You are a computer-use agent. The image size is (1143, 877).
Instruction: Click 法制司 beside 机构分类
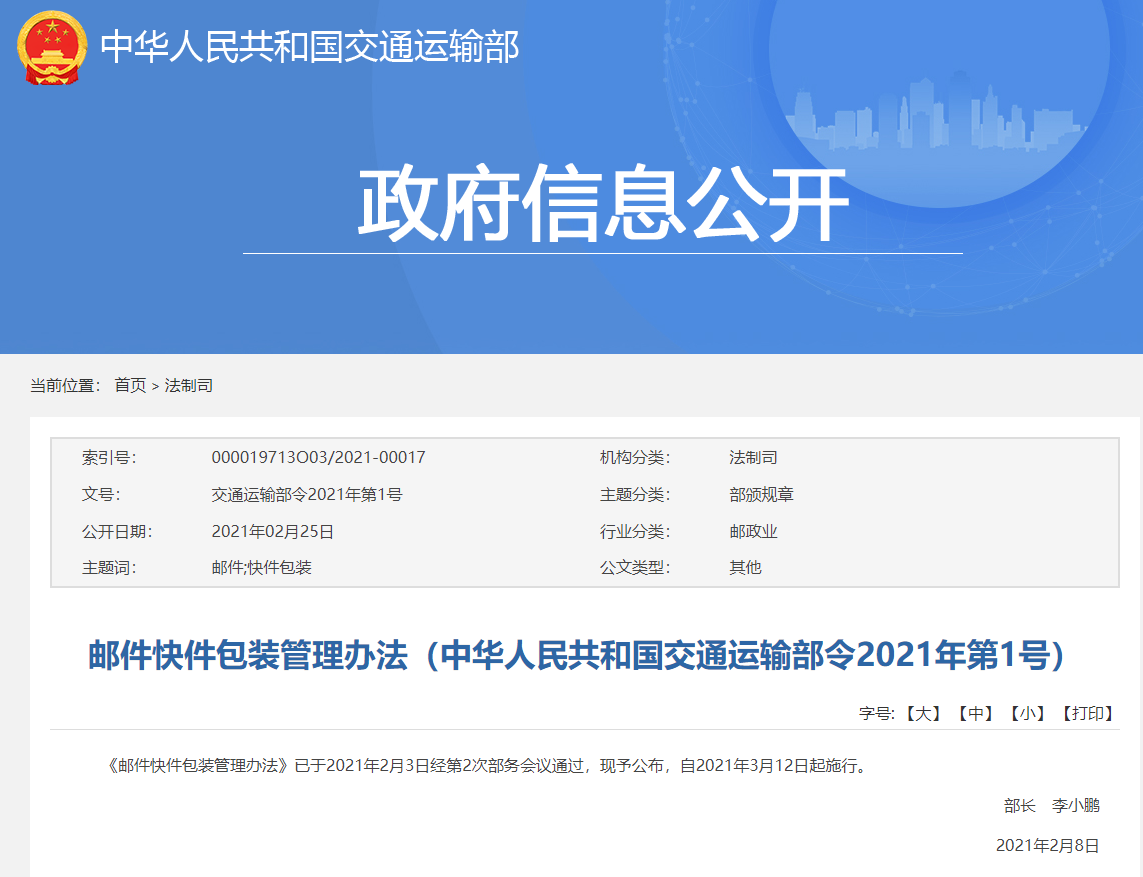[753, 457]
